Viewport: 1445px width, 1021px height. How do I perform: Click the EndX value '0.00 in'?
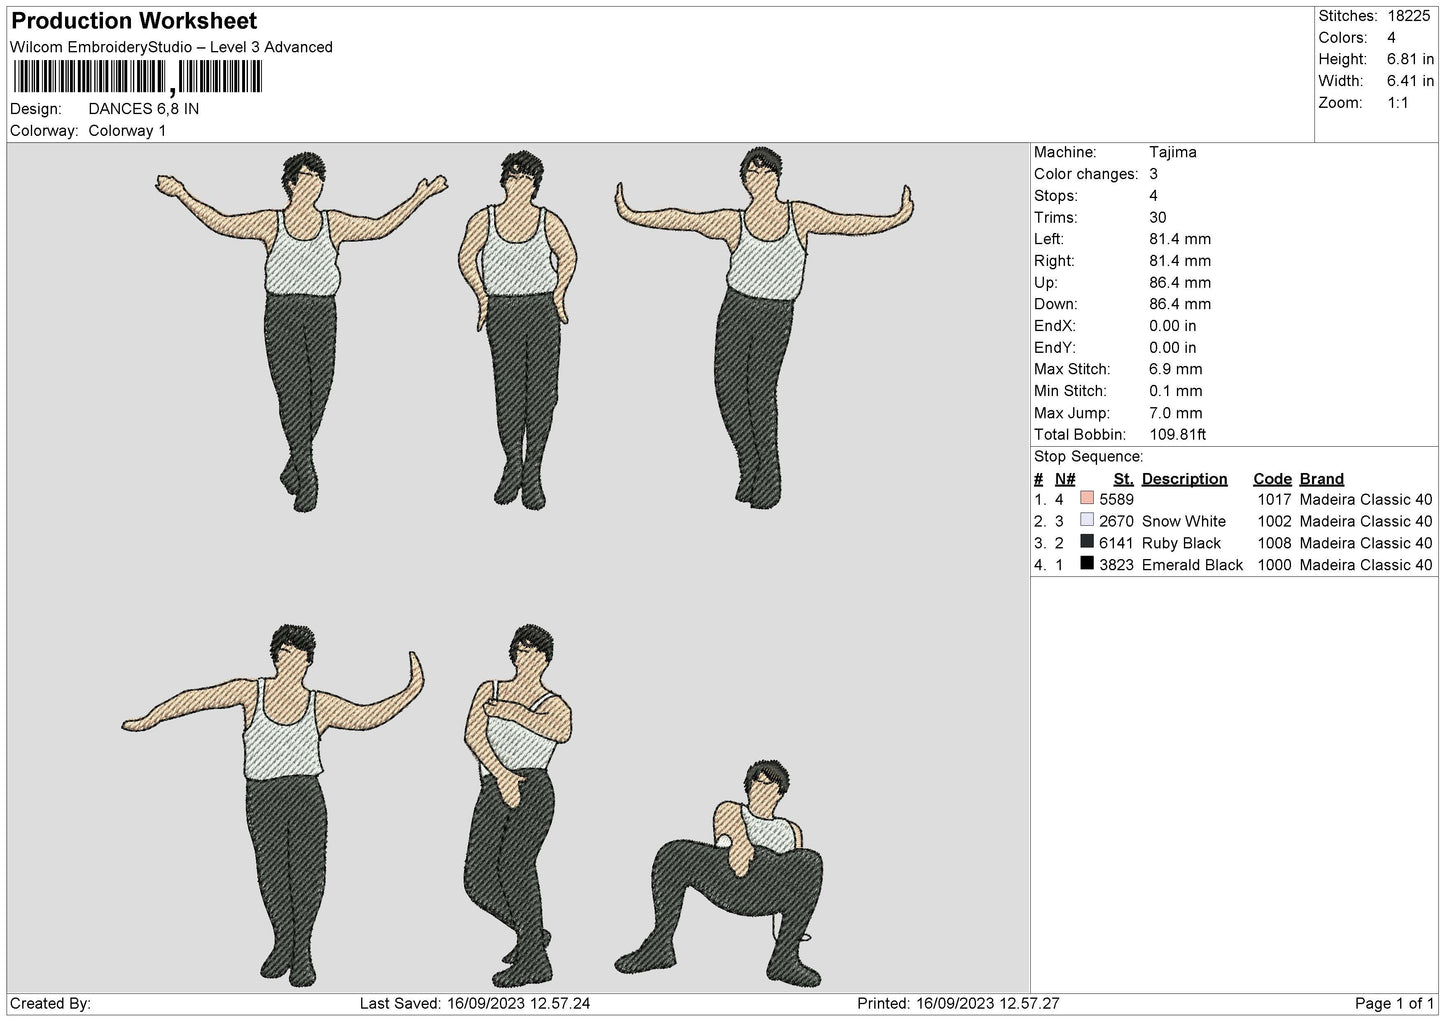pos(1173,326)
